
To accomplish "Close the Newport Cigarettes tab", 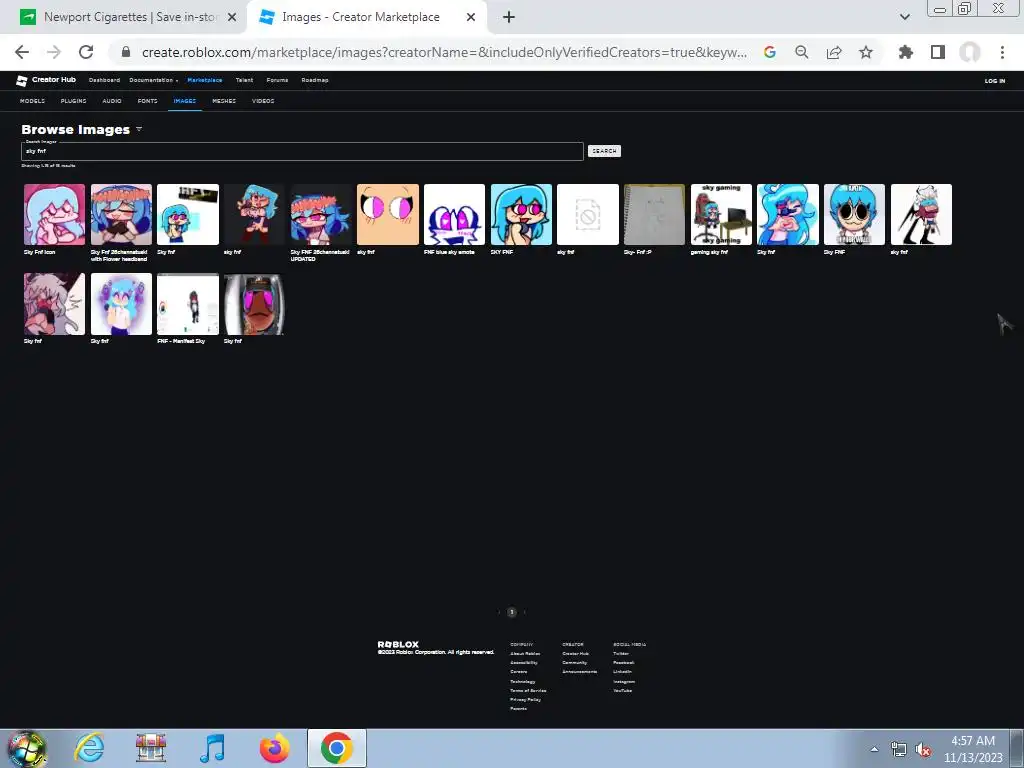I will point(232,18).
